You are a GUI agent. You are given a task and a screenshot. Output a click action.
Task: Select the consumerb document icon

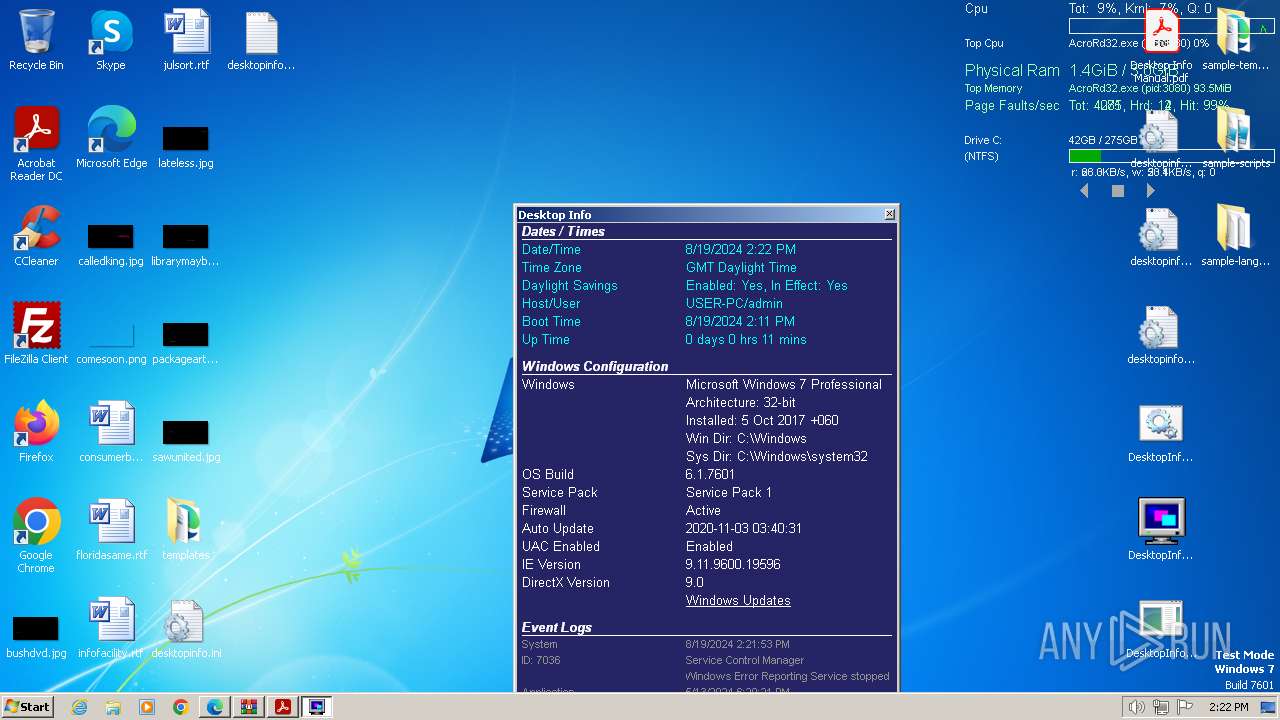click(111, 431)
